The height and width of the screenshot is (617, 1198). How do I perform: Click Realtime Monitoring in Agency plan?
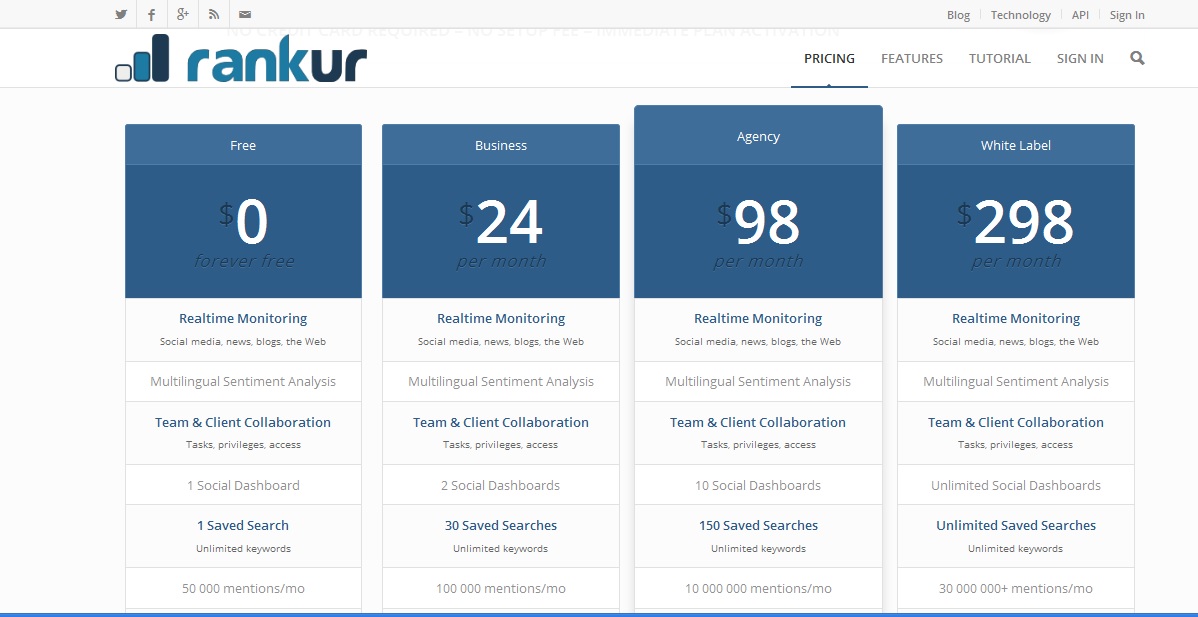[758, 318]
